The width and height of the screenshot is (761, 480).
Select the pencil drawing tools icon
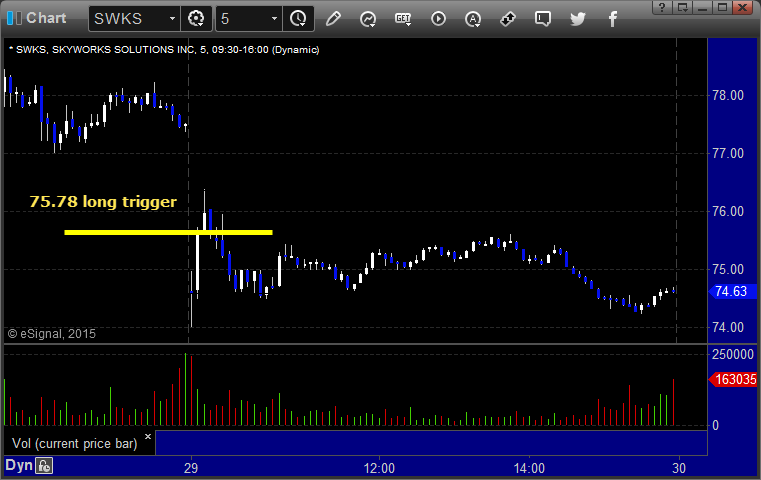tap(333, 19)
